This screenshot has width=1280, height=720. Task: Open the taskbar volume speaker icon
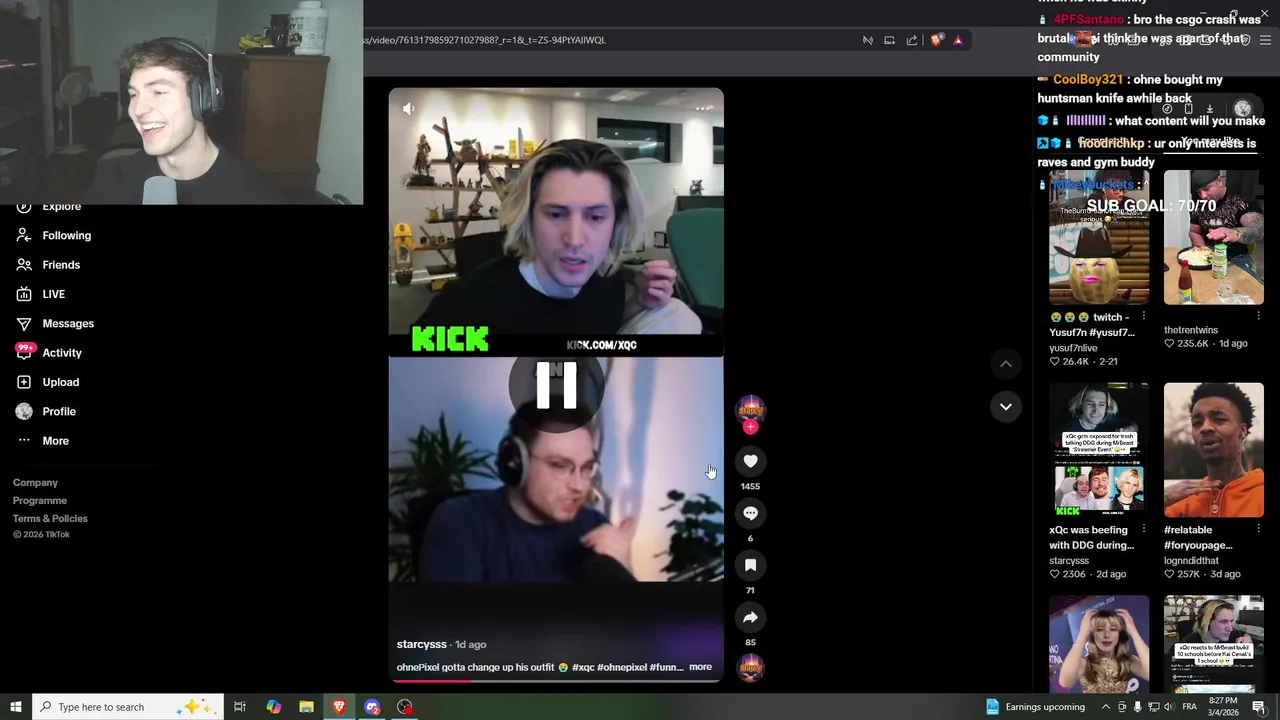(1168, 707)
